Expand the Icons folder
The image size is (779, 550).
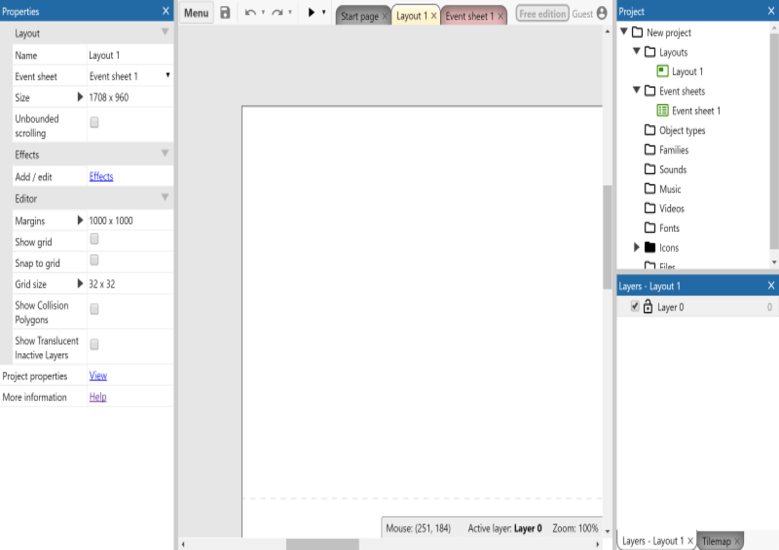pos(637,247)
